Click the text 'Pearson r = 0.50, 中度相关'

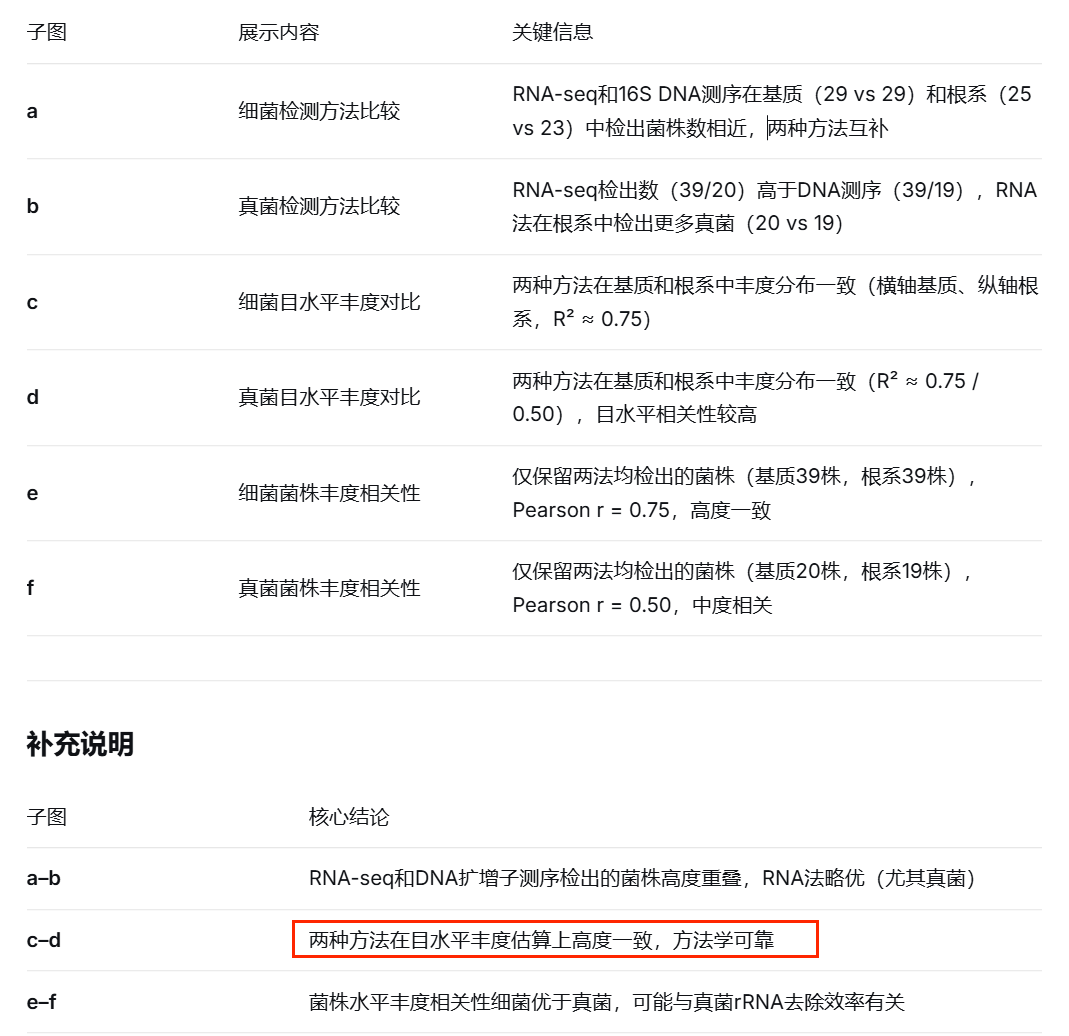(x=642, y=605)
